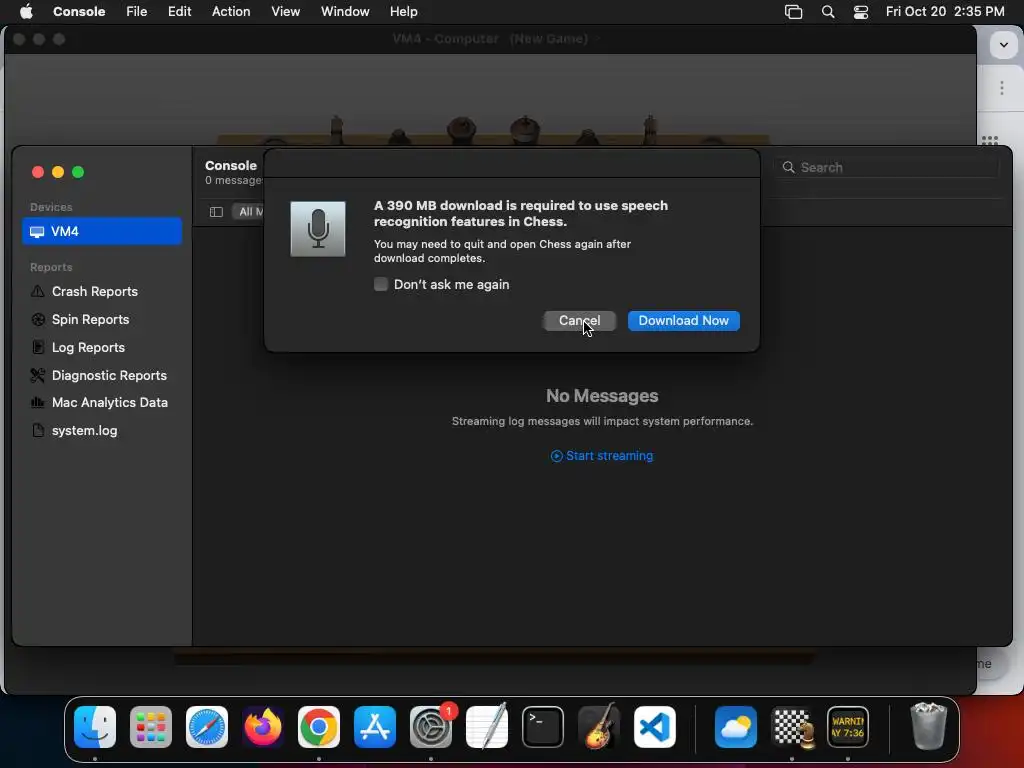Click the Console Search field
This screenshot has width=1024, height=768.
pos(886,167)
